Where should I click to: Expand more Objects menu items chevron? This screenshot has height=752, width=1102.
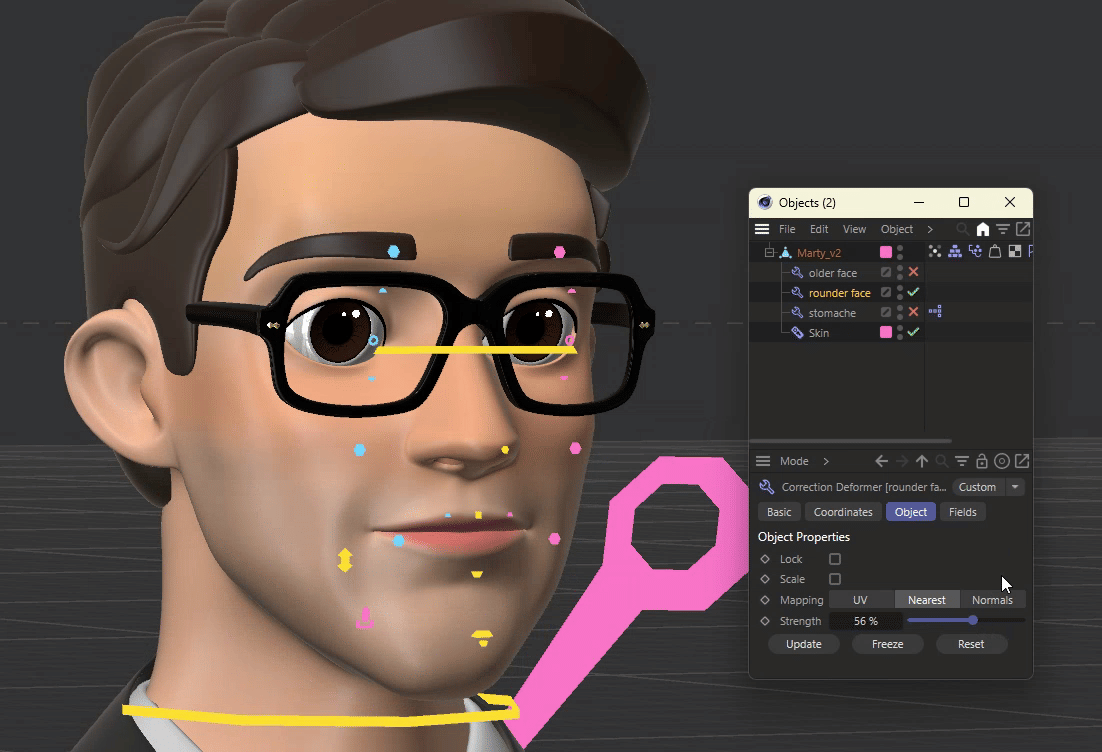[930, 229]
